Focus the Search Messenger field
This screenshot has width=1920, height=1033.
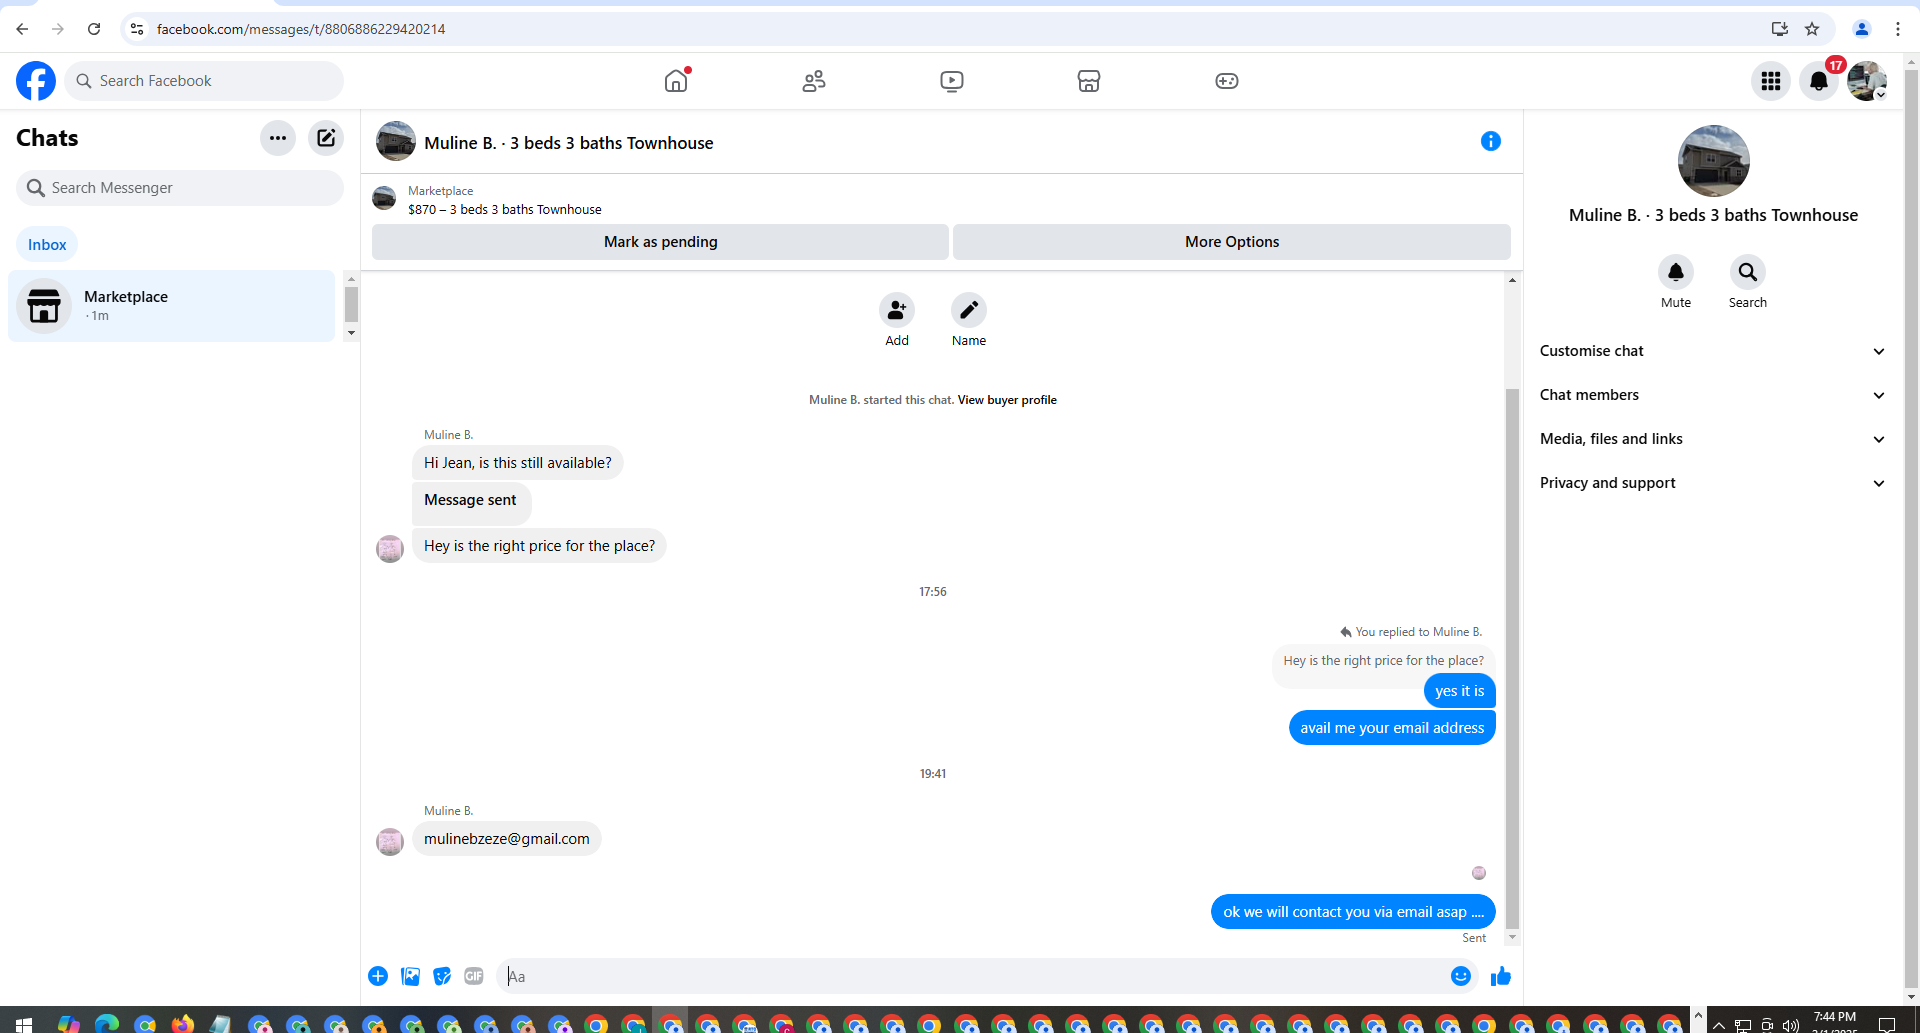coord(180,188)
